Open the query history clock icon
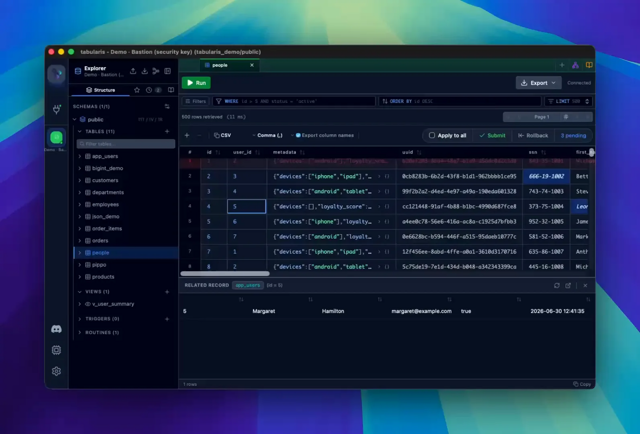The height and width of the screenshot is (434, 640). (x=149, y=90)
